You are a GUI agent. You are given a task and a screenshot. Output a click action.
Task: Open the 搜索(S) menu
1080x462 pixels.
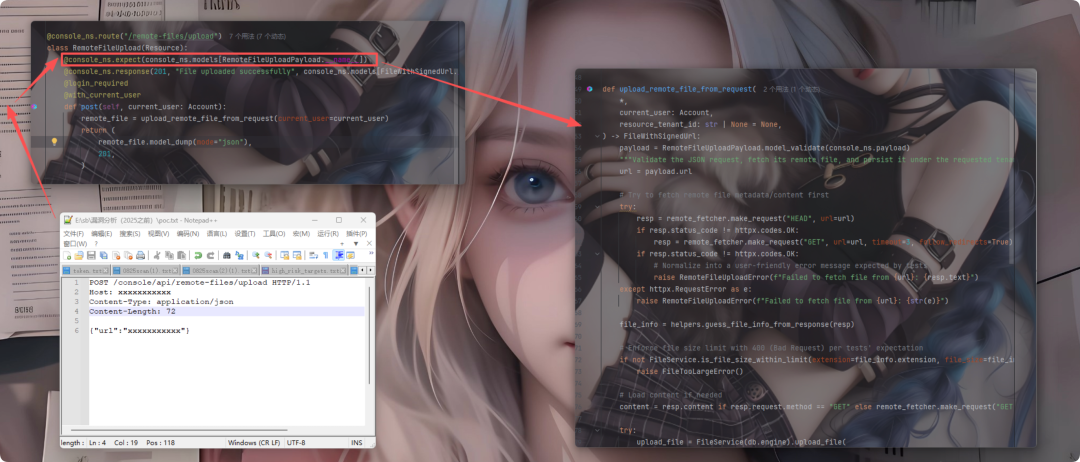point(130,233)
